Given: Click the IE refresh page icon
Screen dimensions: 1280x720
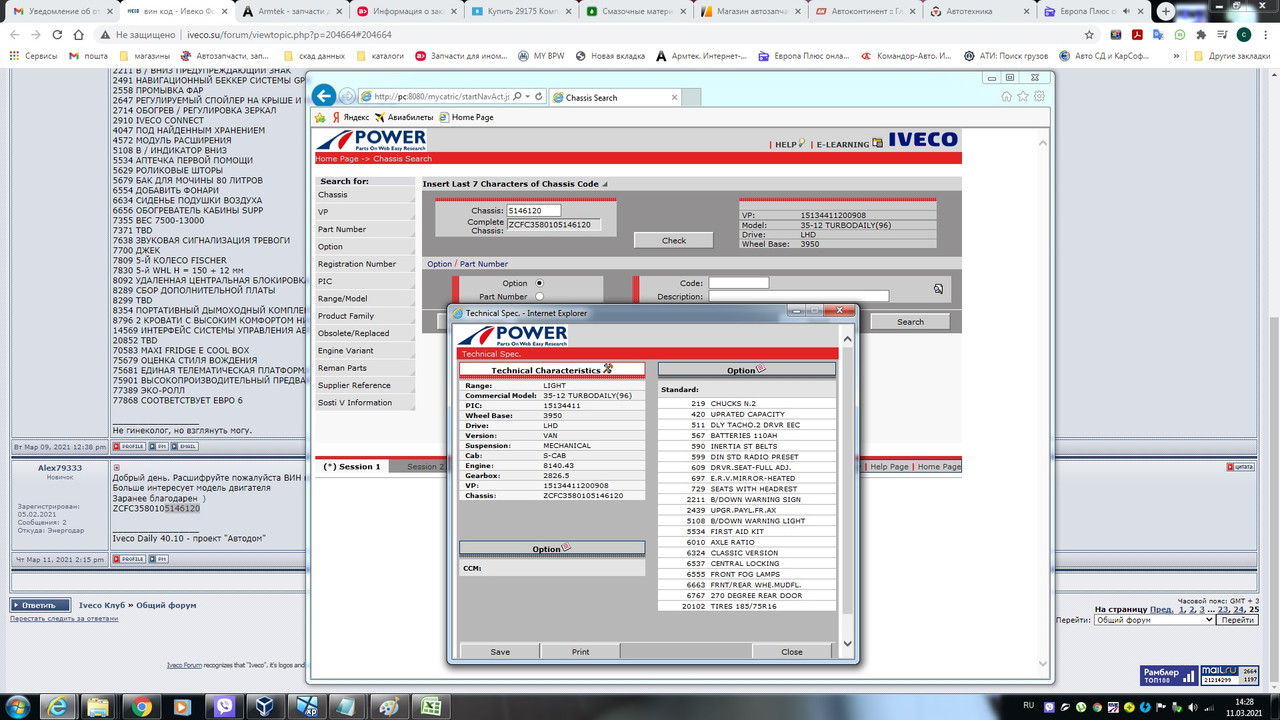Looking at the screenshot, I should point(539,97).
